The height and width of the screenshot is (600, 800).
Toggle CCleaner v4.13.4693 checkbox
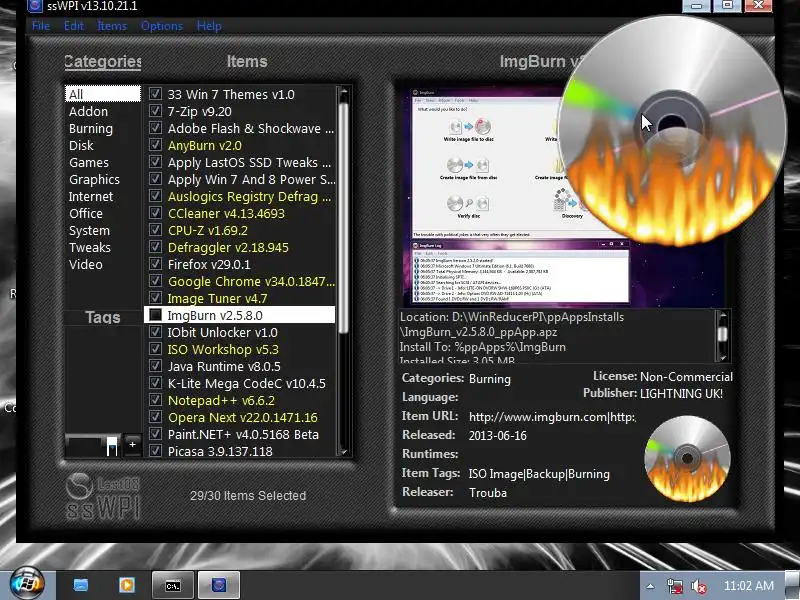[x=156, y=213]
